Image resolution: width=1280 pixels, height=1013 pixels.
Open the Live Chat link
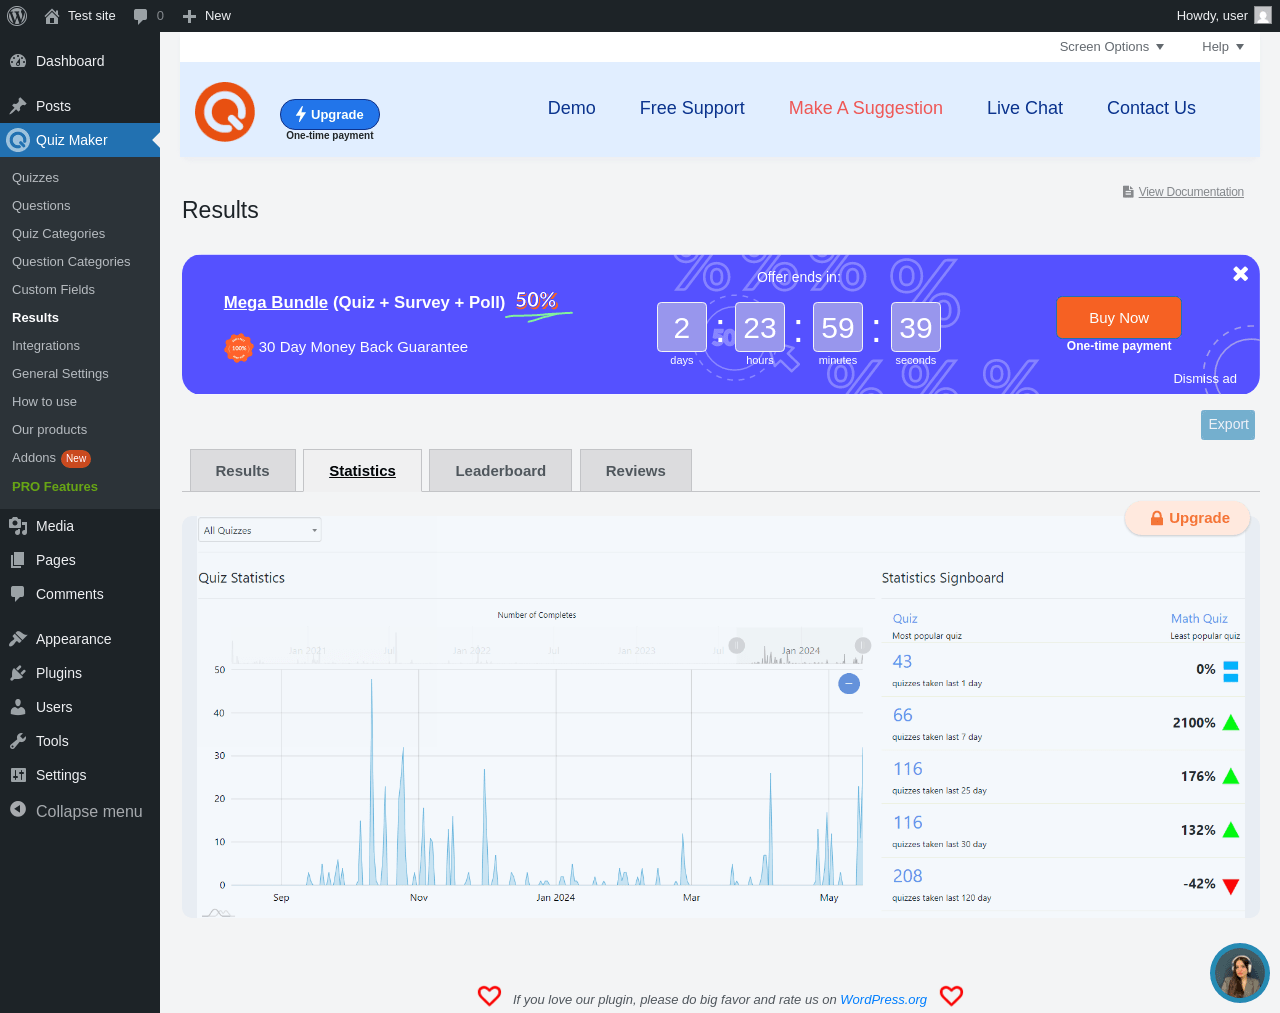coord(1025,108)
